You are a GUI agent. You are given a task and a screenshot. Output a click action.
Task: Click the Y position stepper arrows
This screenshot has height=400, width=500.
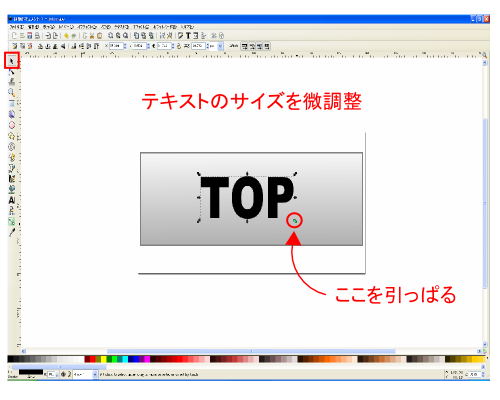pos(148,46)
